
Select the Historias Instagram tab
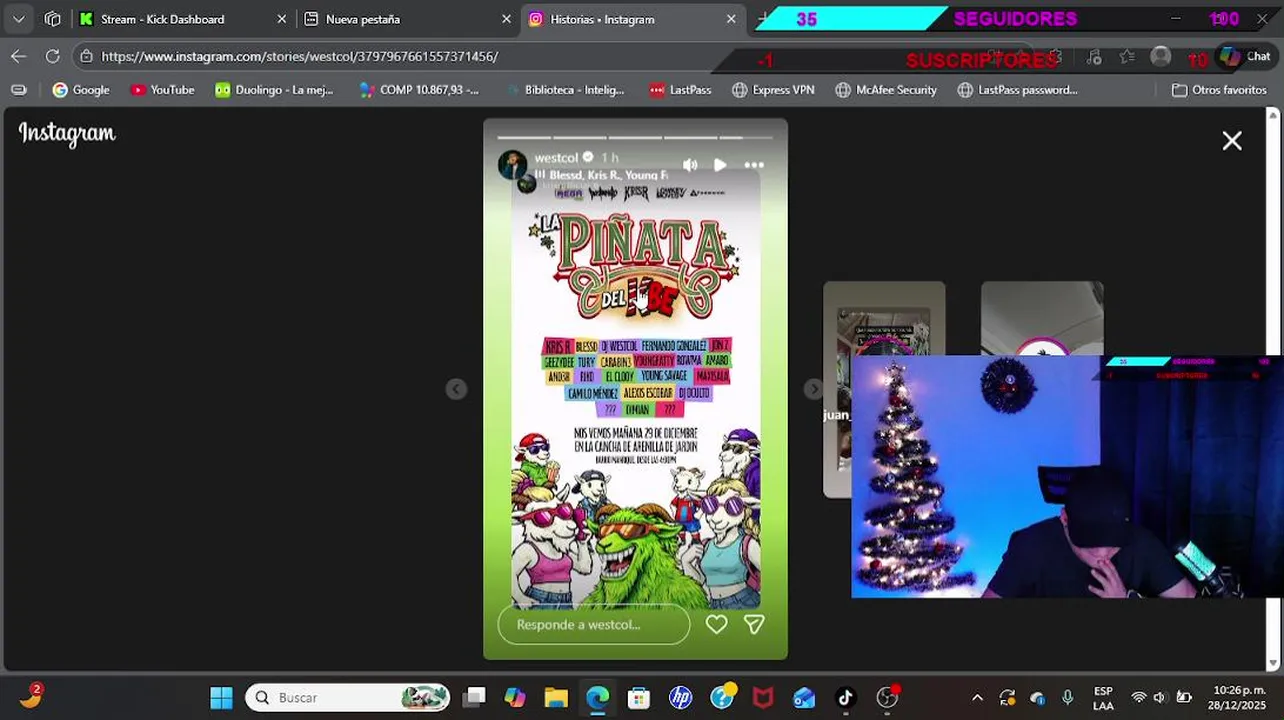tap(602, 19)
